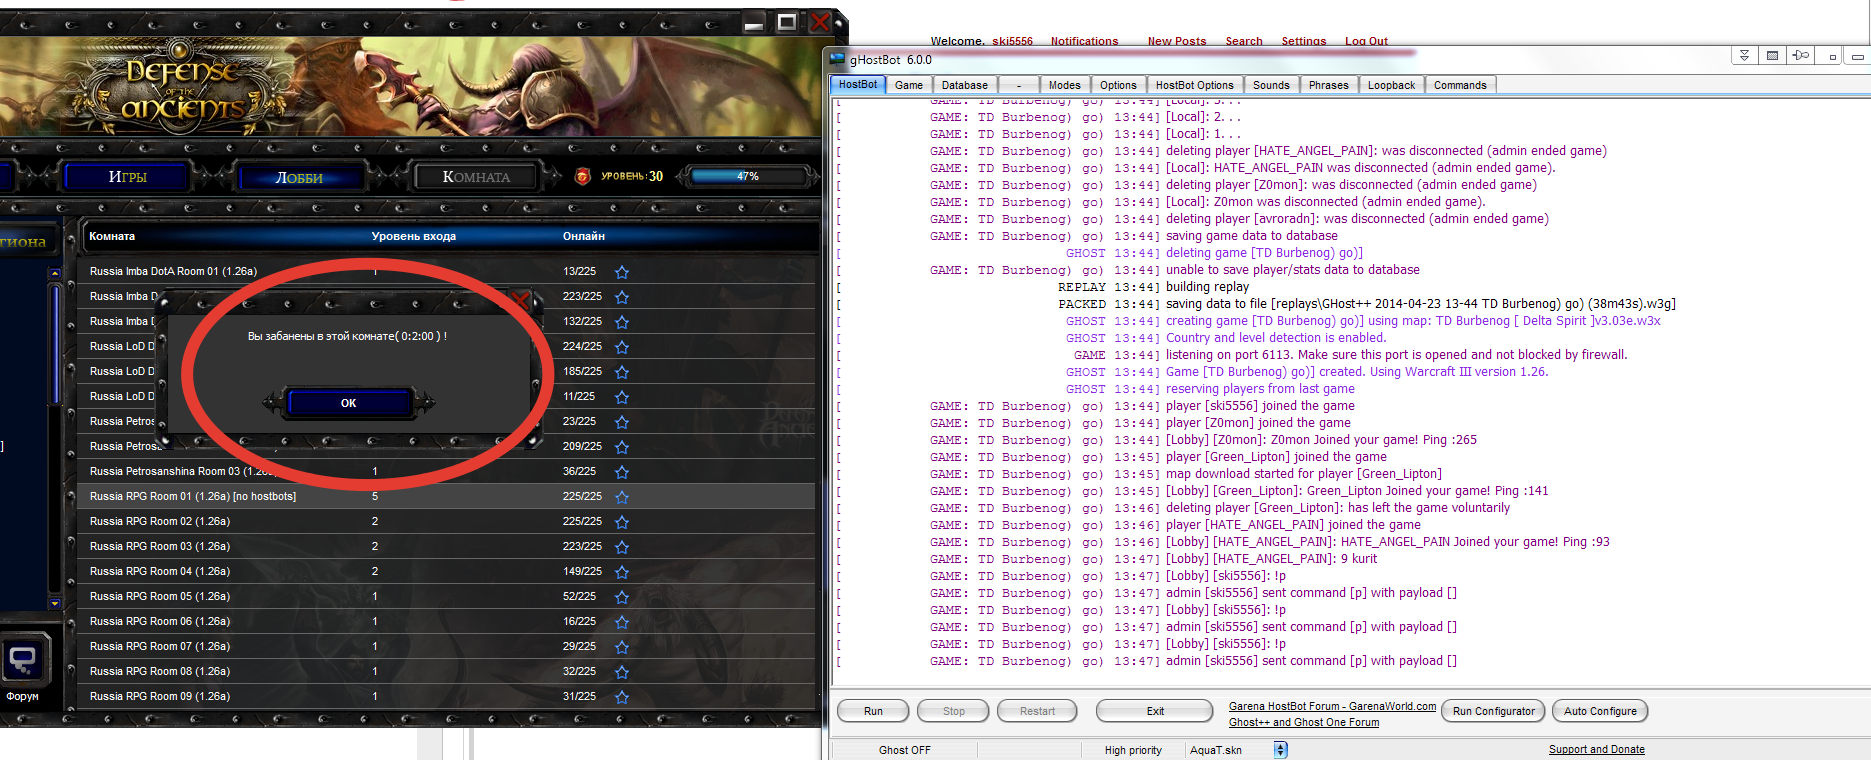Image resolution: width=1871 pixels, height=760 pixels.
Task: Click the star in the row showing 11/225 online
Action: pos(622,397)
